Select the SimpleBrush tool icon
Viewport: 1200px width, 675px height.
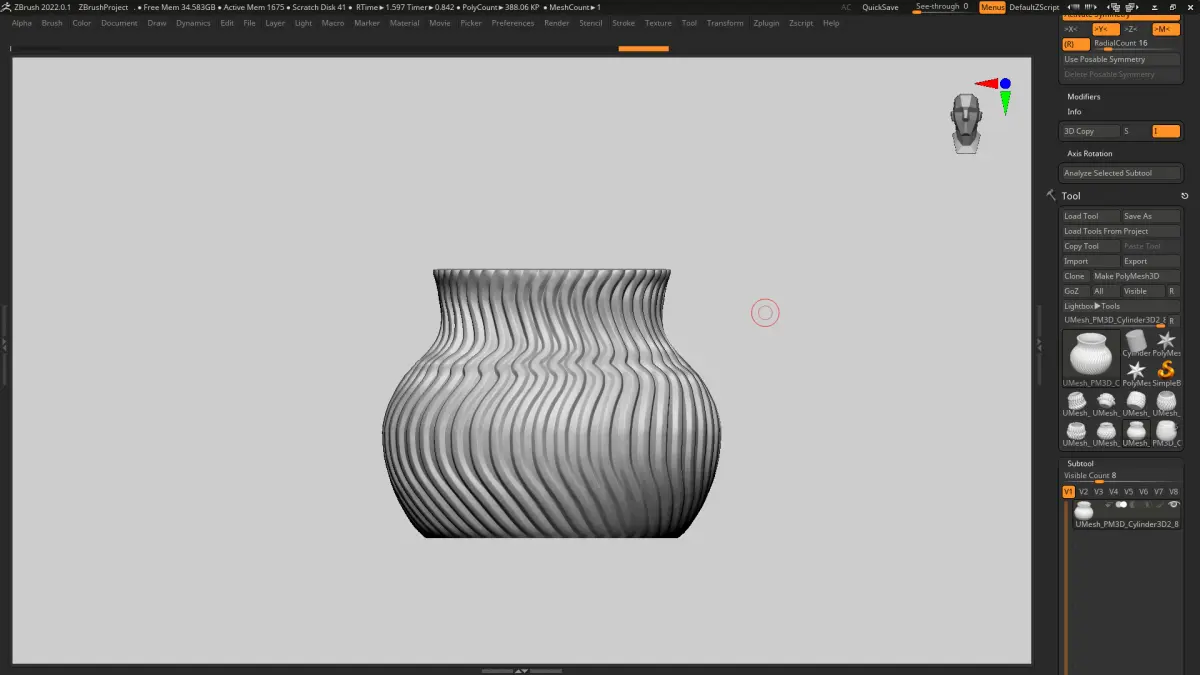tap(1166, 372)
